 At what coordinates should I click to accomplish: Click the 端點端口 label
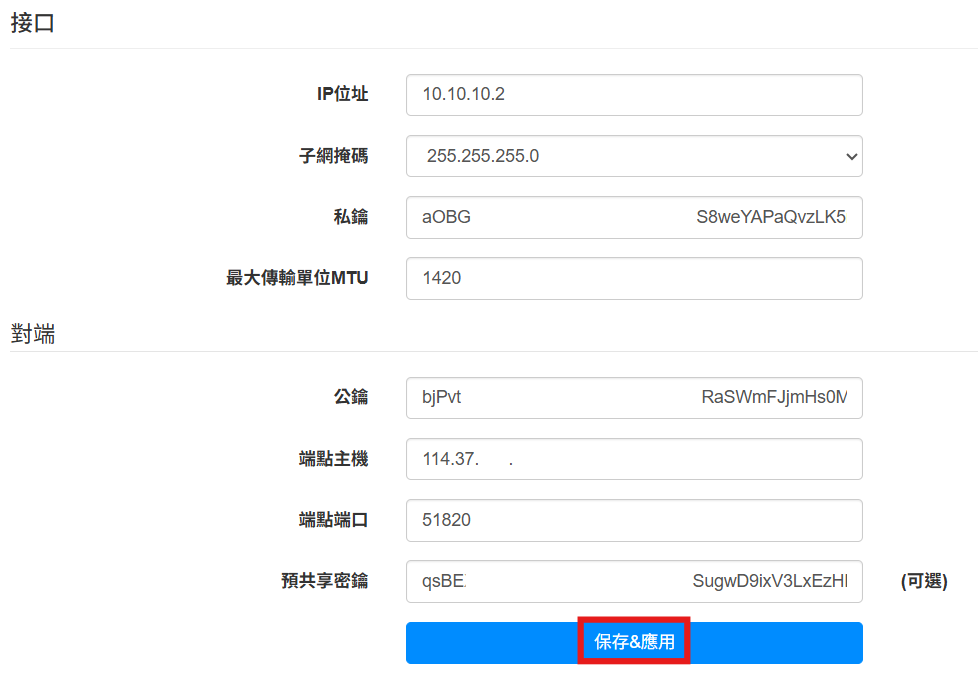334,520
